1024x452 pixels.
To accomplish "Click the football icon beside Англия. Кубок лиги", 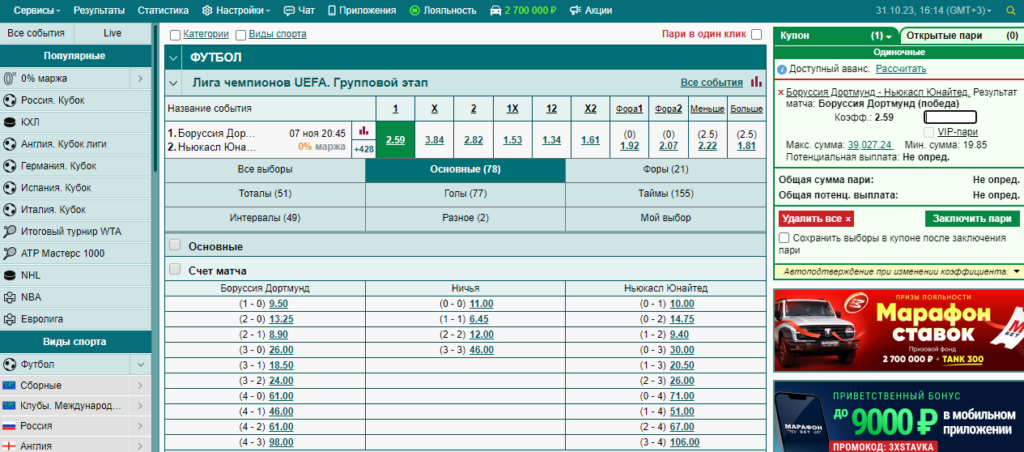I will (9, 144).
